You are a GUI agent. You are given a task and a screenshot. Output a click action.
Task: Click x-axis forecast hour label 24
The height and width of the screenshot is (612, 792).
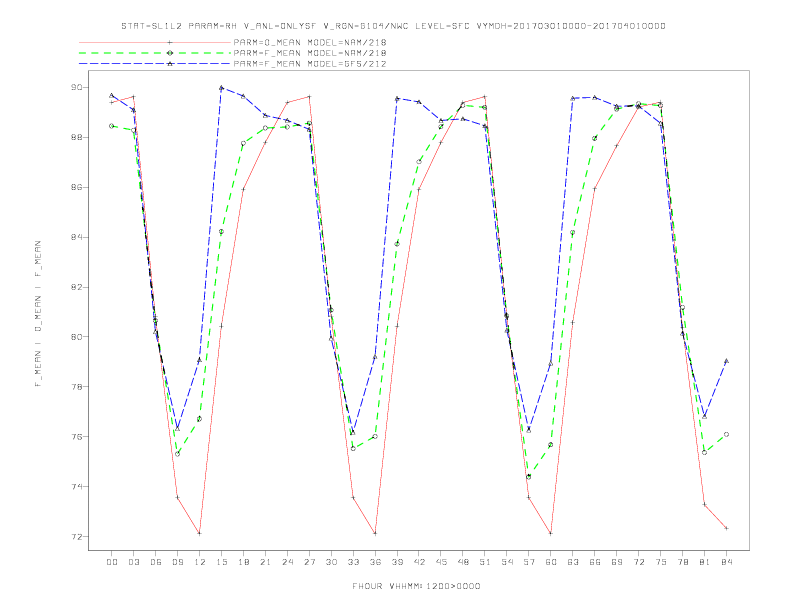pyautogui.click(x=287, y=562)
